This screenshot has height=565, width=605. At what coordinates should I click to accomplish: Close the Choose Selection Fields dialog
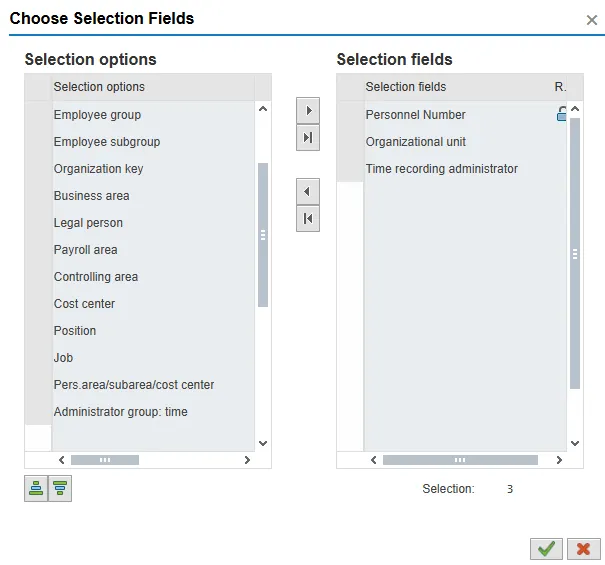592,20
